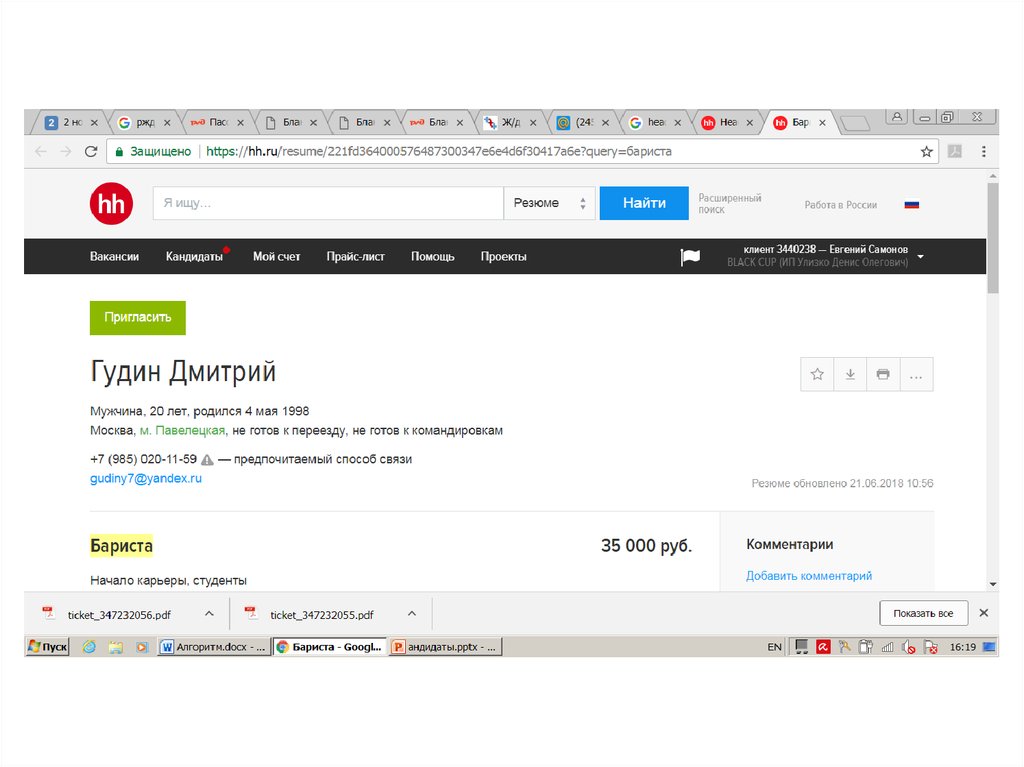Click the flag notifications icon in navbar
The height and width of the screenshot is (767, 1024).
click(690, 257)
